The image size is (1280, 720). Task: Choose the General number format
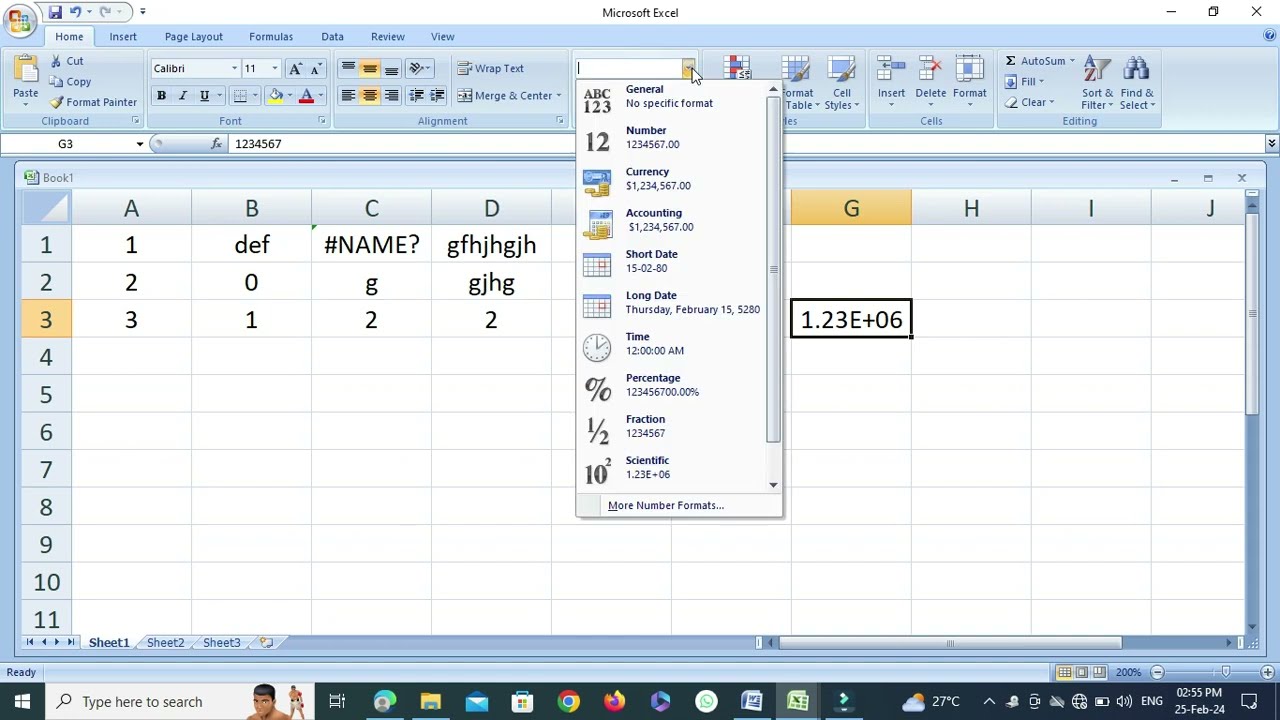click(x=672, y=96)
